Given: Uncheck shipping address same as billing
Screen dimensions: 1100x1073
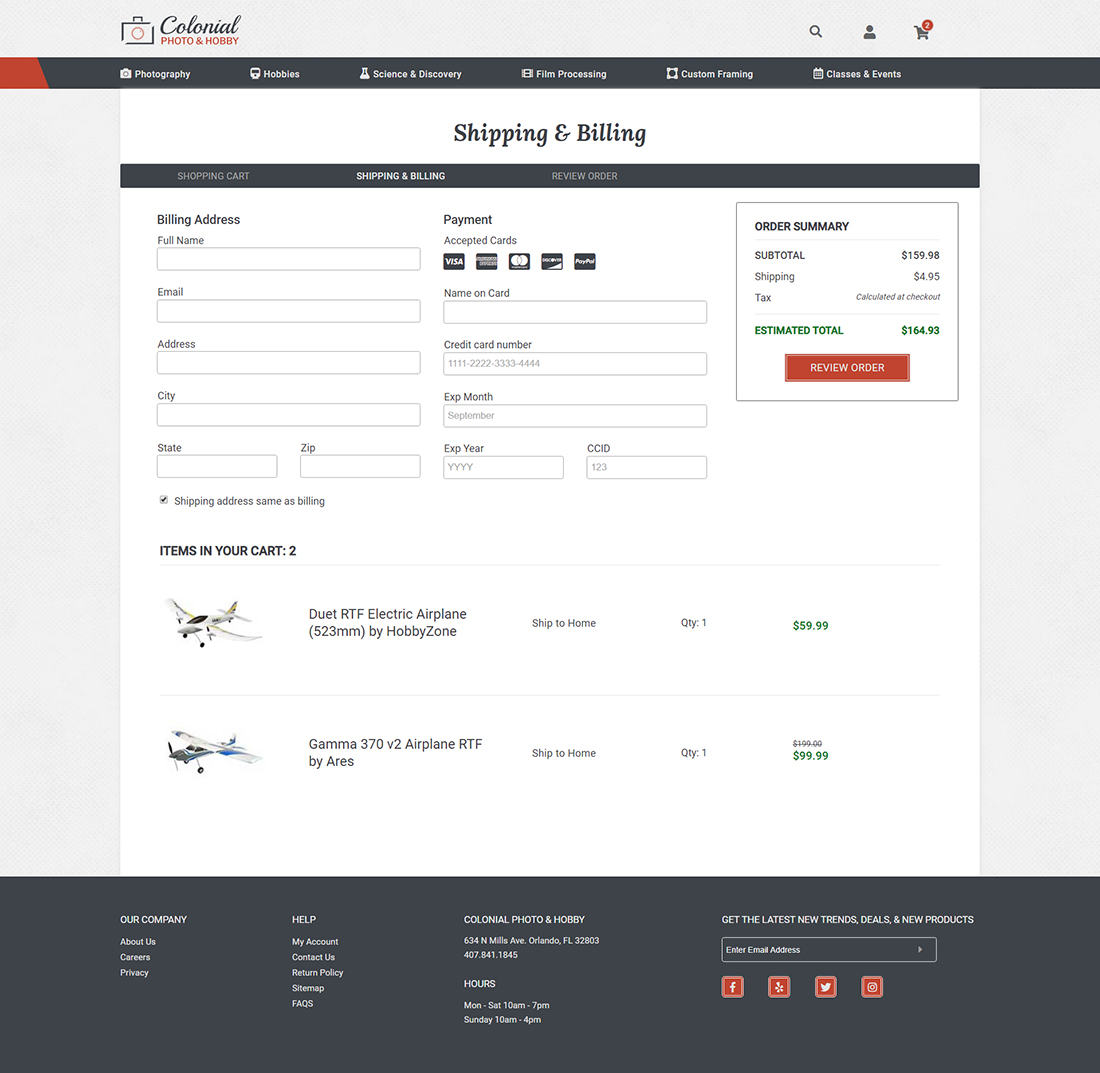Looking at the screenshot, I should (163, 499).
